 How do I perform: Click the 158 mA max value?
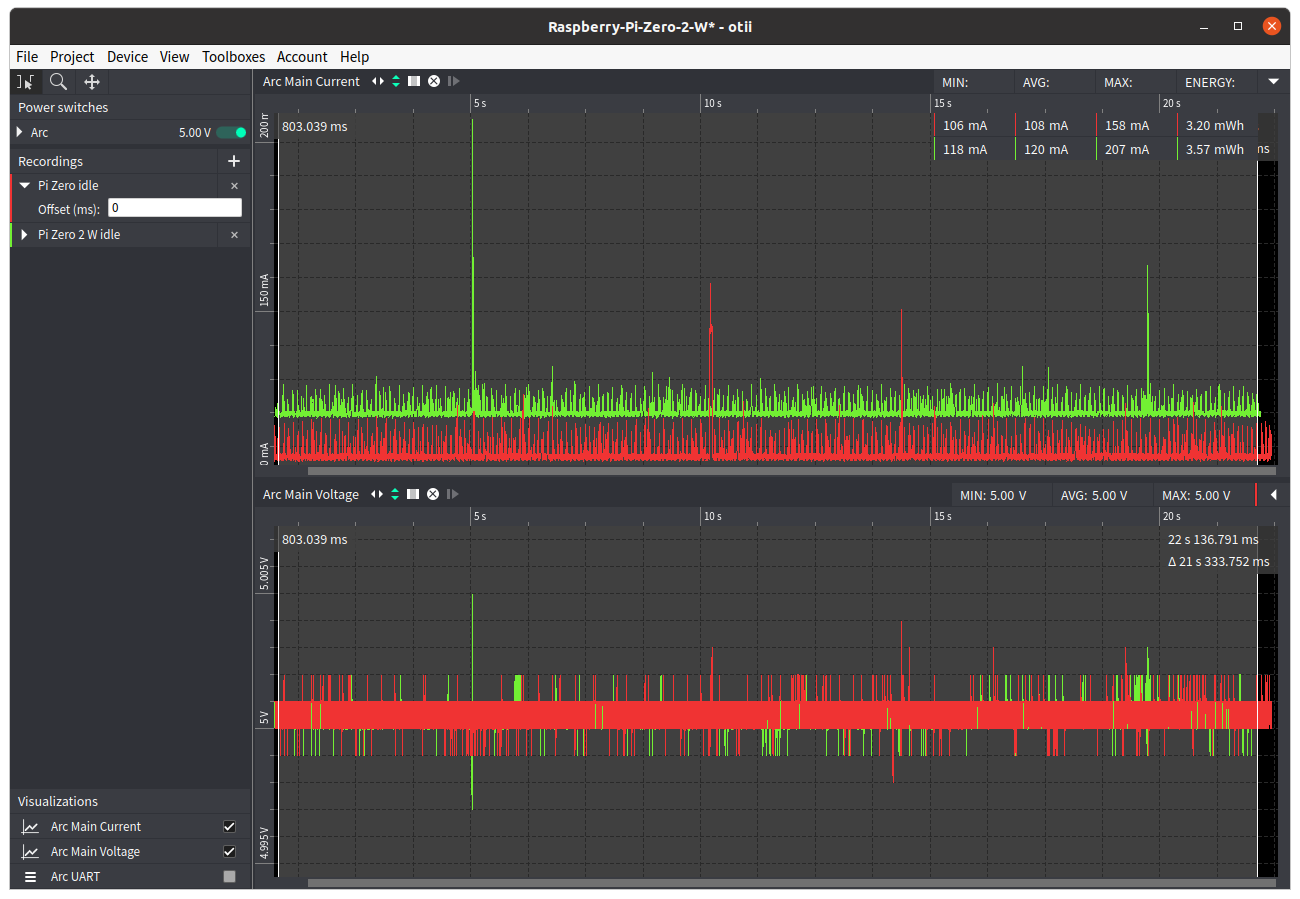pyautogui.click(x=1127, y=126)
